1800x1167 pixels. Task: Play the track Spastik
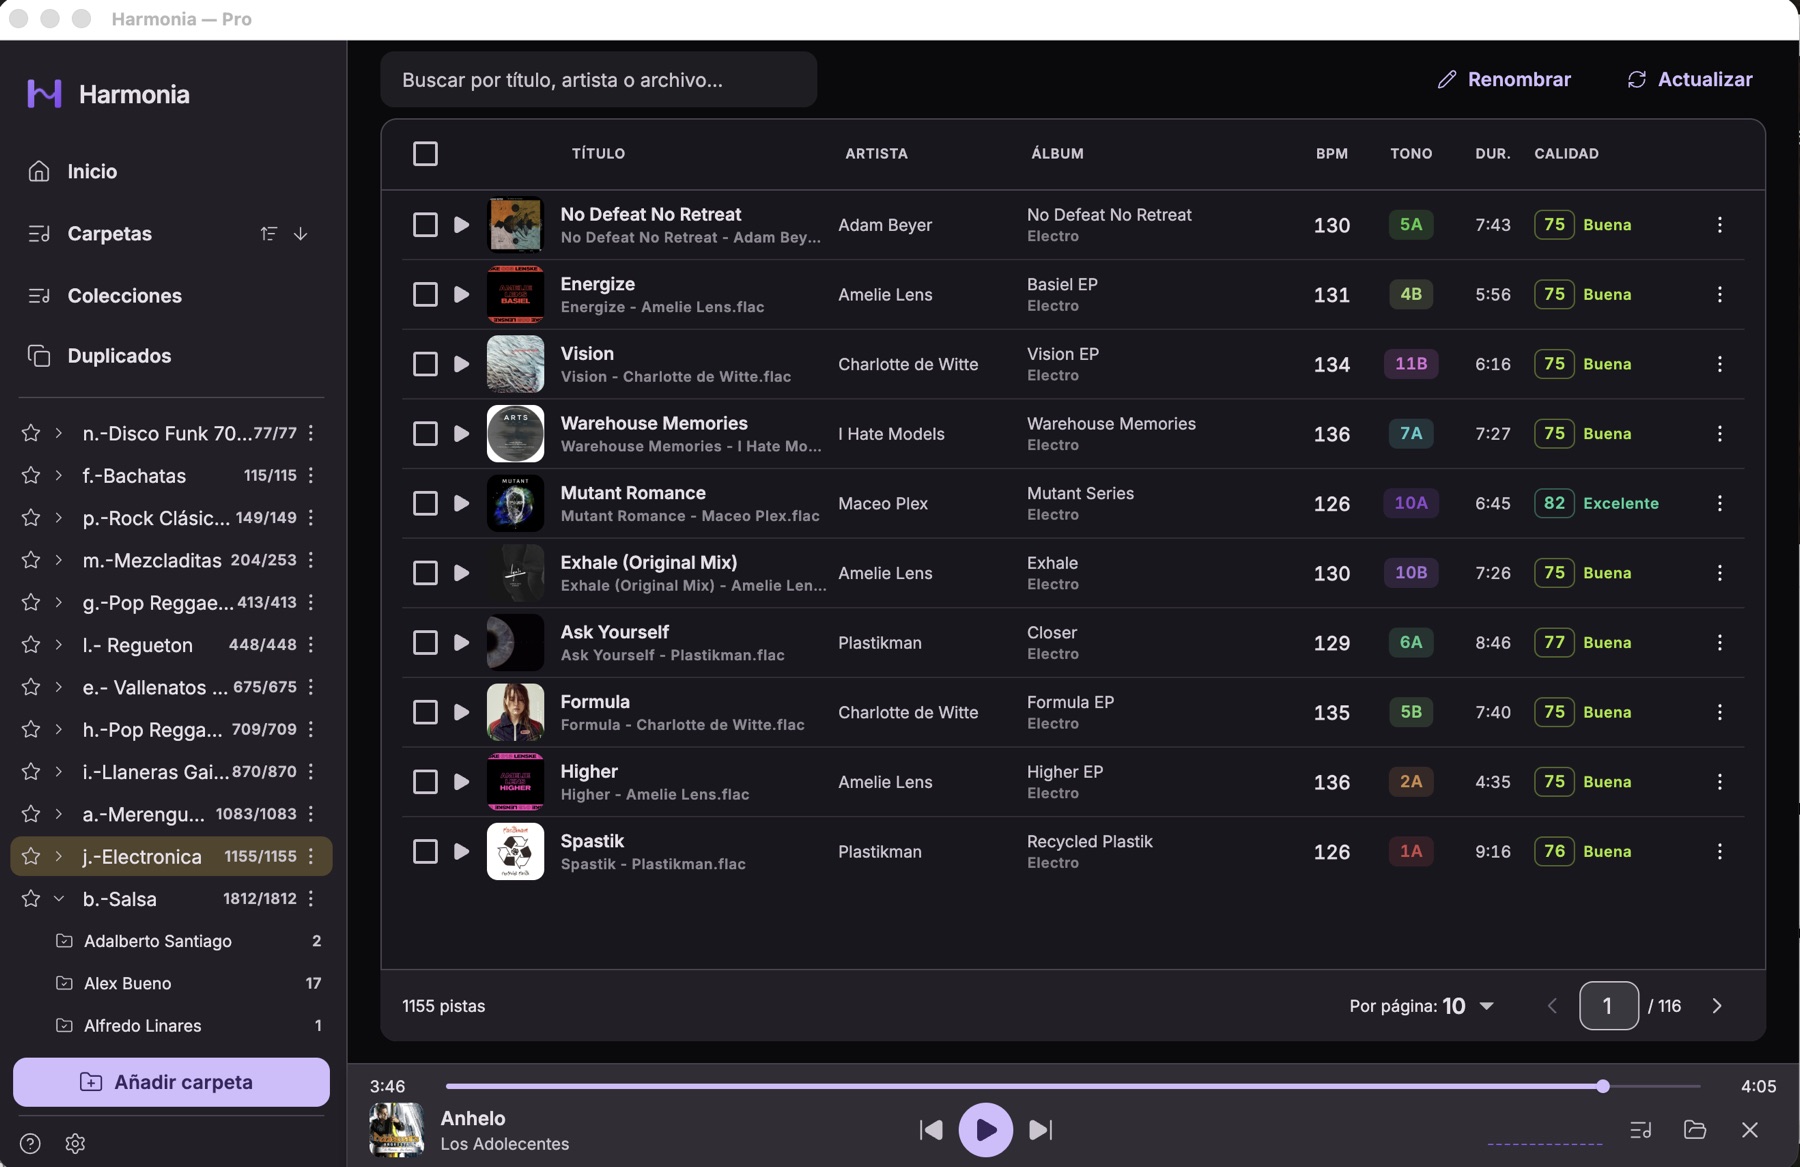(x=461, y=851)
